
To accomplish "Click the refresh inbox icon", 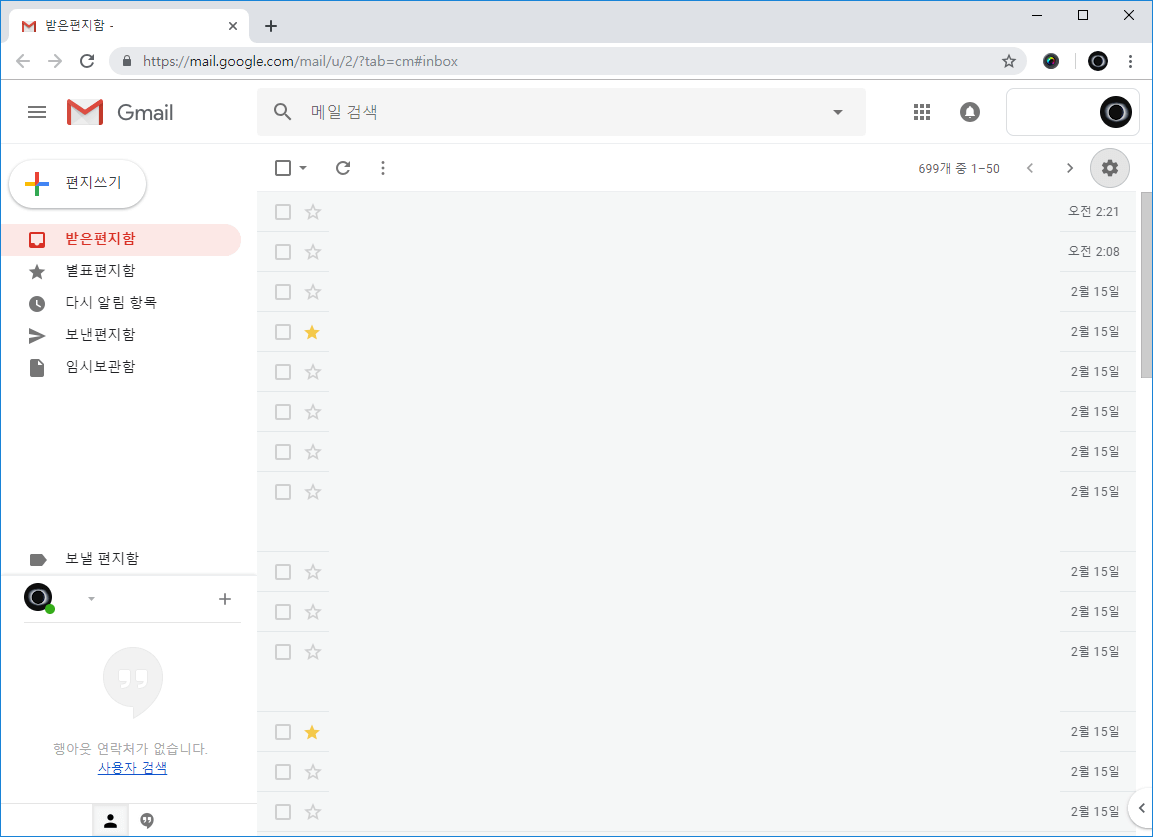I will coord(343,168).
